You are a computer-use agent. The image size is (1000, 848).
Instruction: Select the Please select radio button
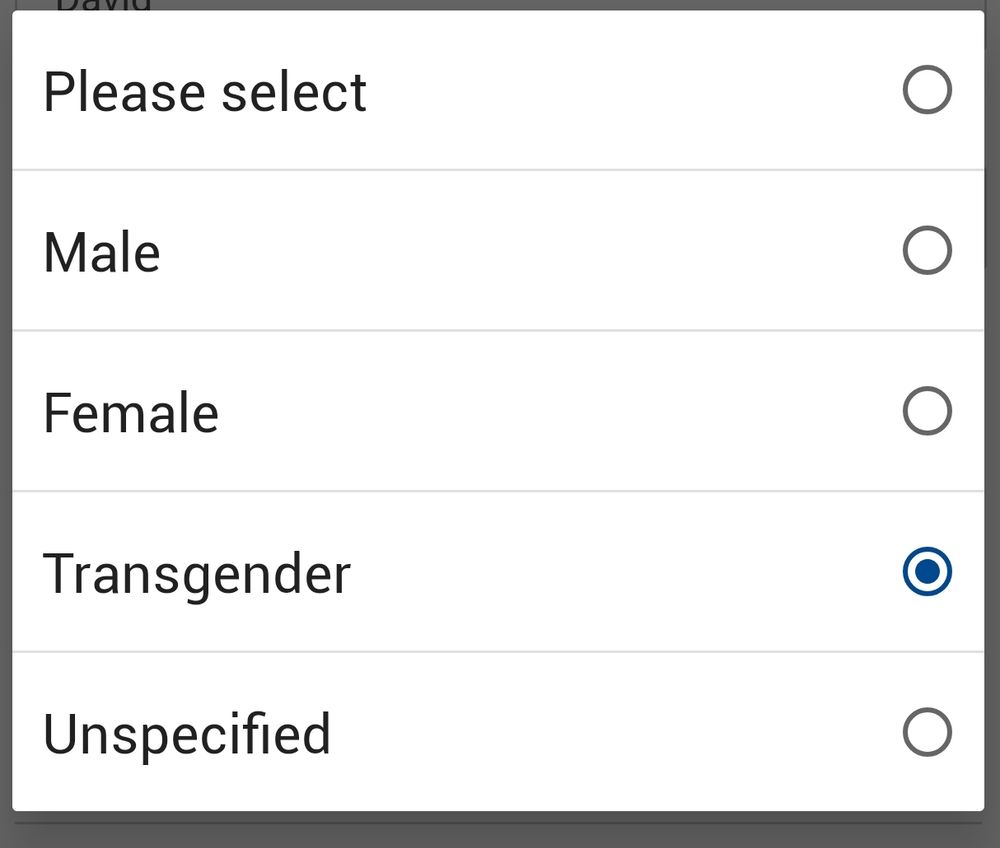point(927,91)
